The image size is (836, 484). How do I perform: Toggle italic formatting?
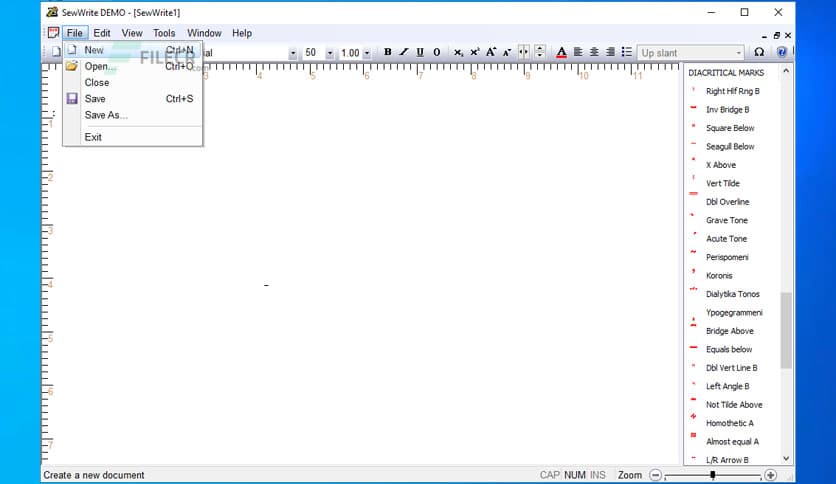click(404, 52)
